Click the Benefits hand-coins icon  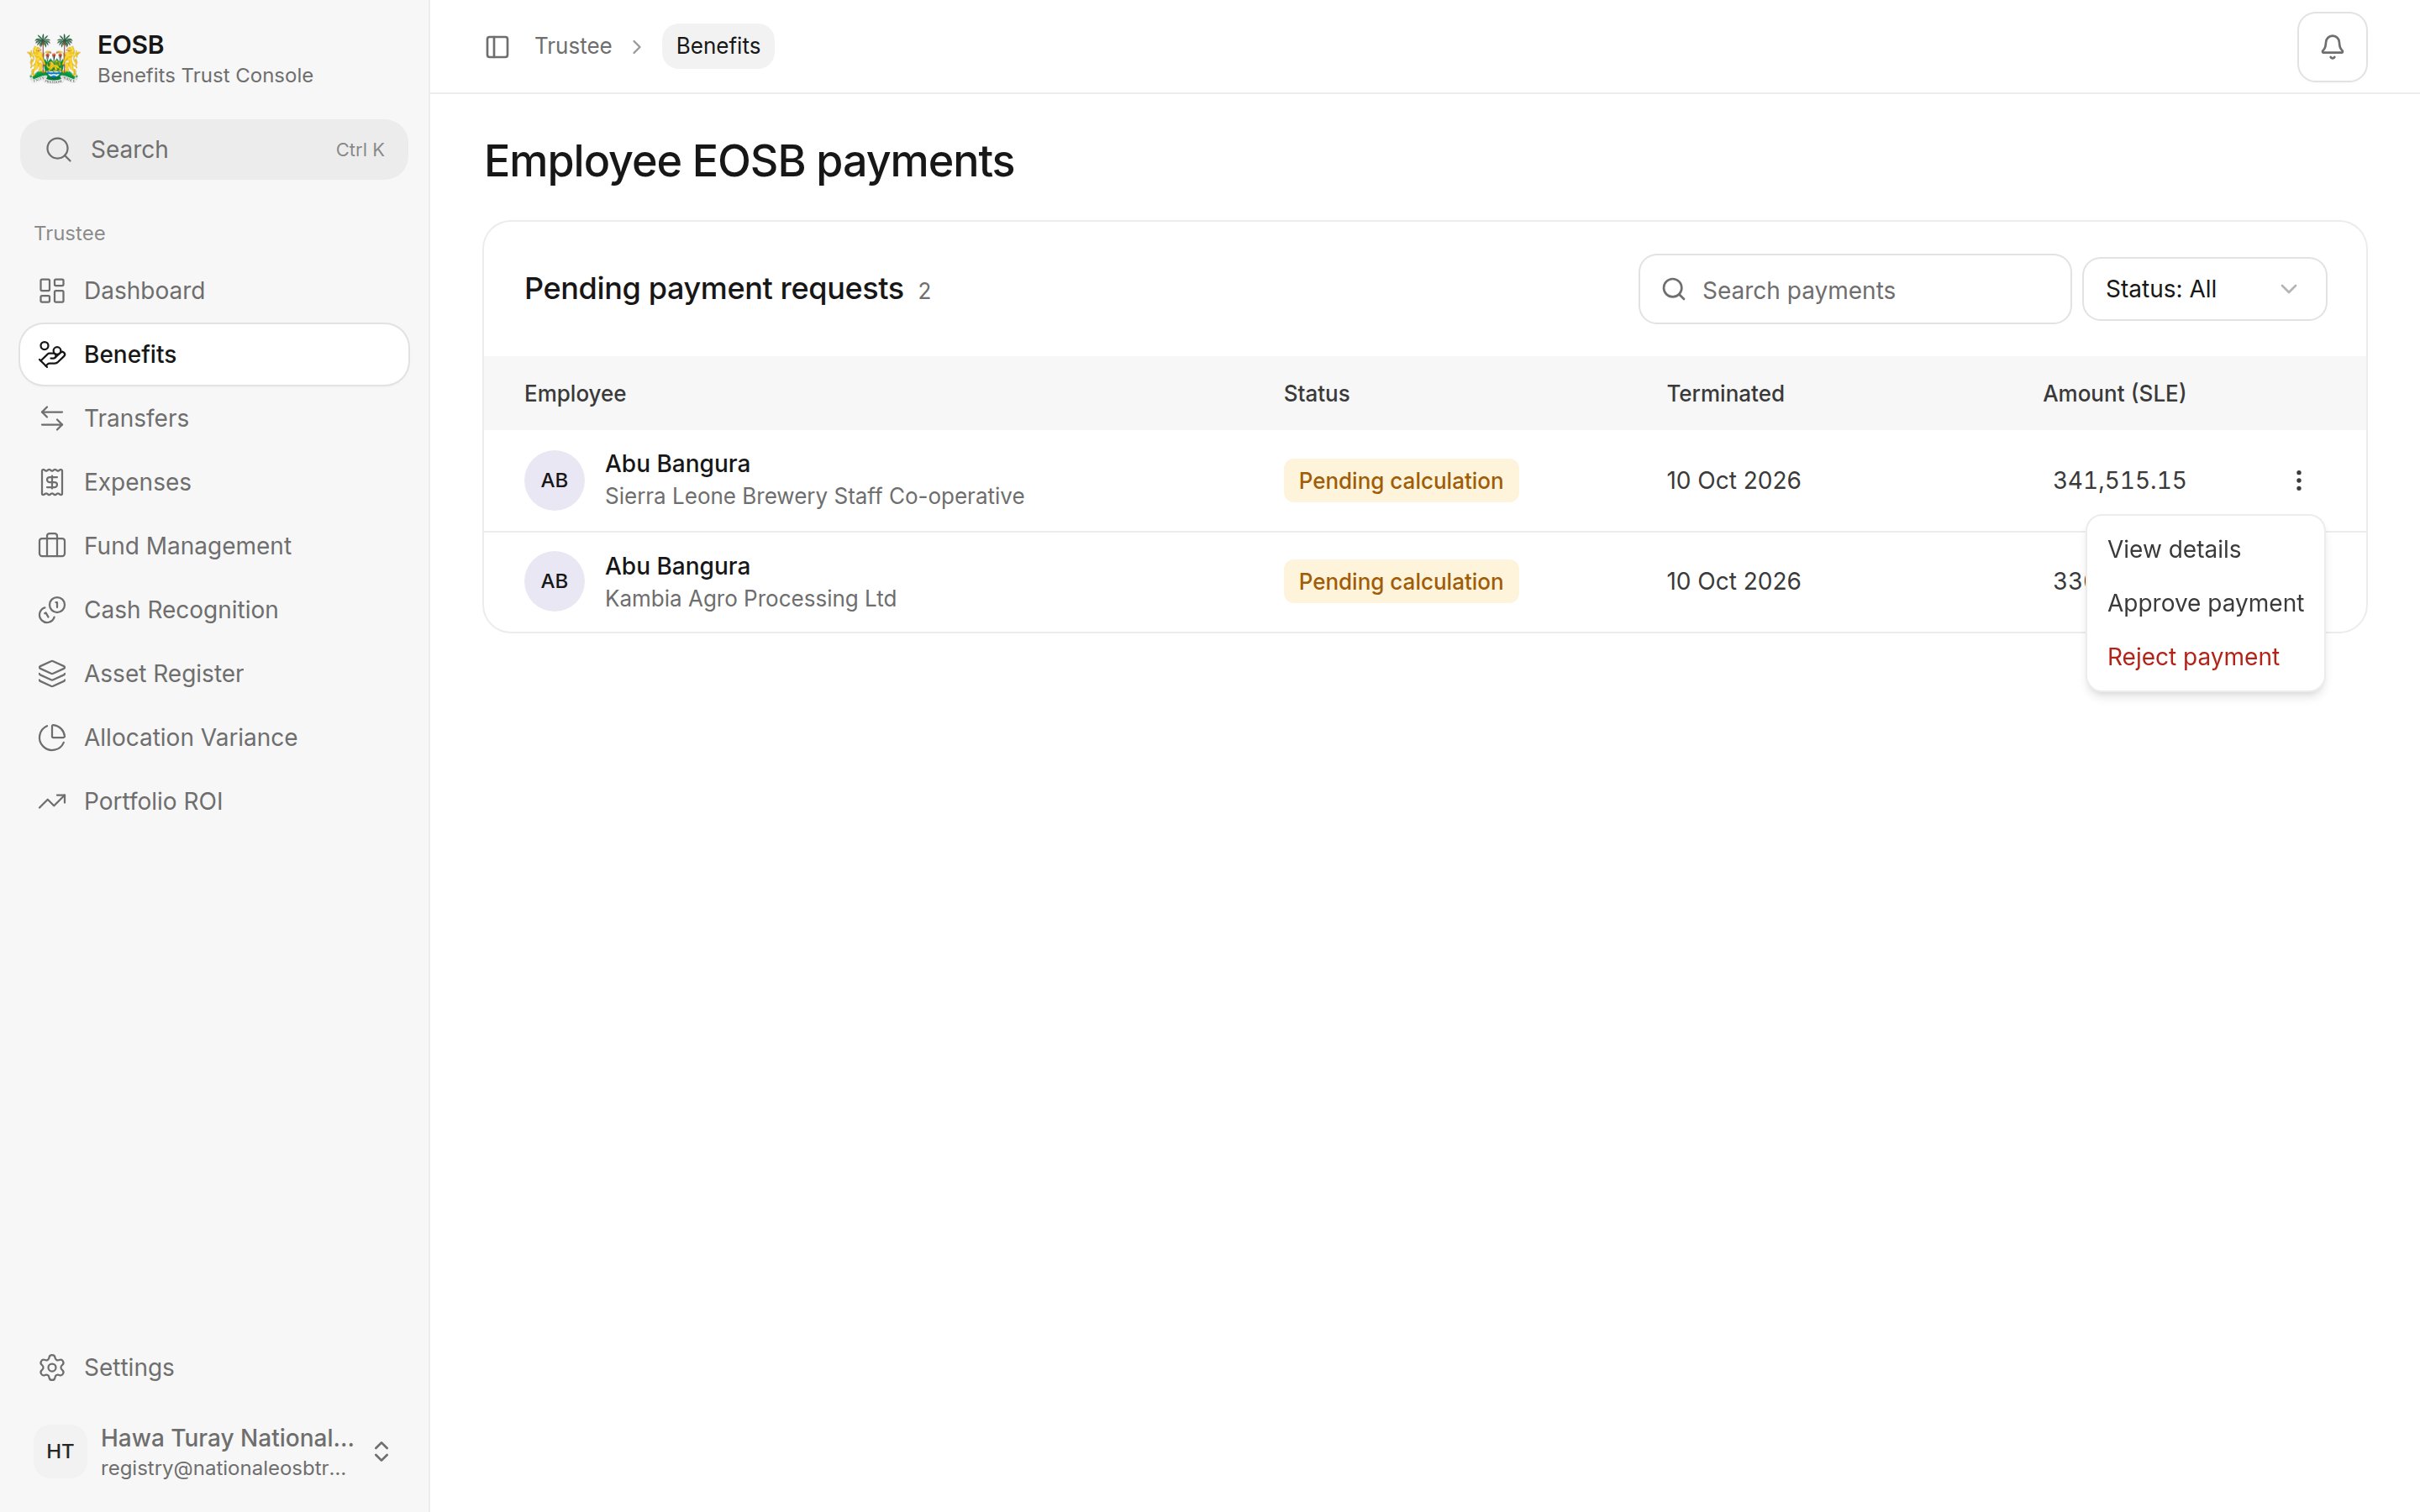(x=52, y=354)
